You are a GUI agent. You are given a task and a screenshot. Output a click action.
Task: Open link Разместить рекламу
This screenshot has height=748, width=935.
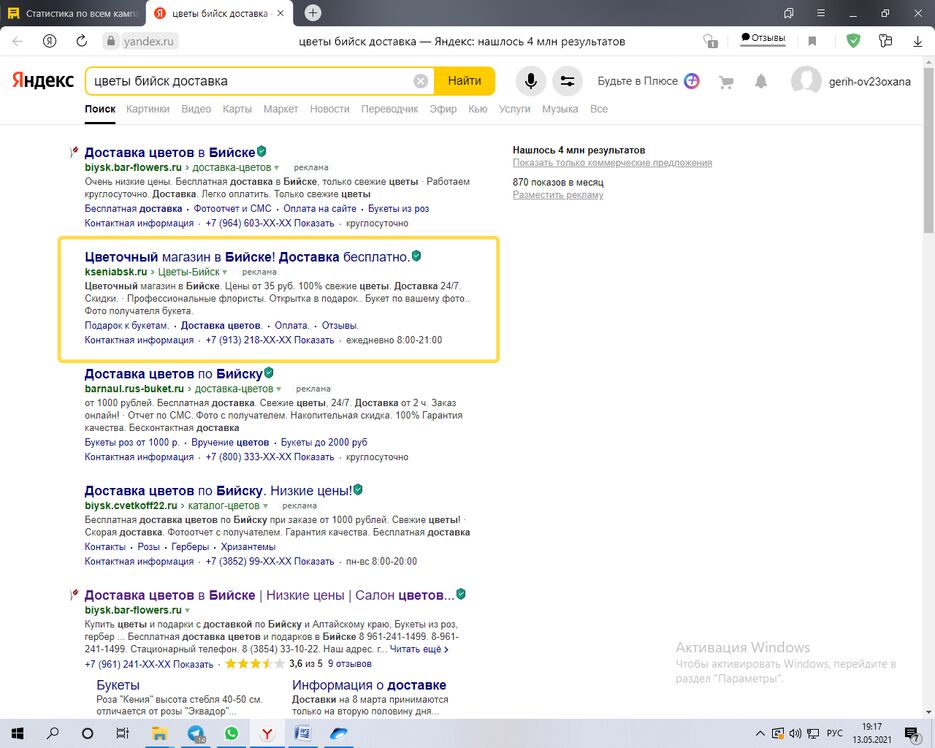pyautogui.click(x=558, y=195)
